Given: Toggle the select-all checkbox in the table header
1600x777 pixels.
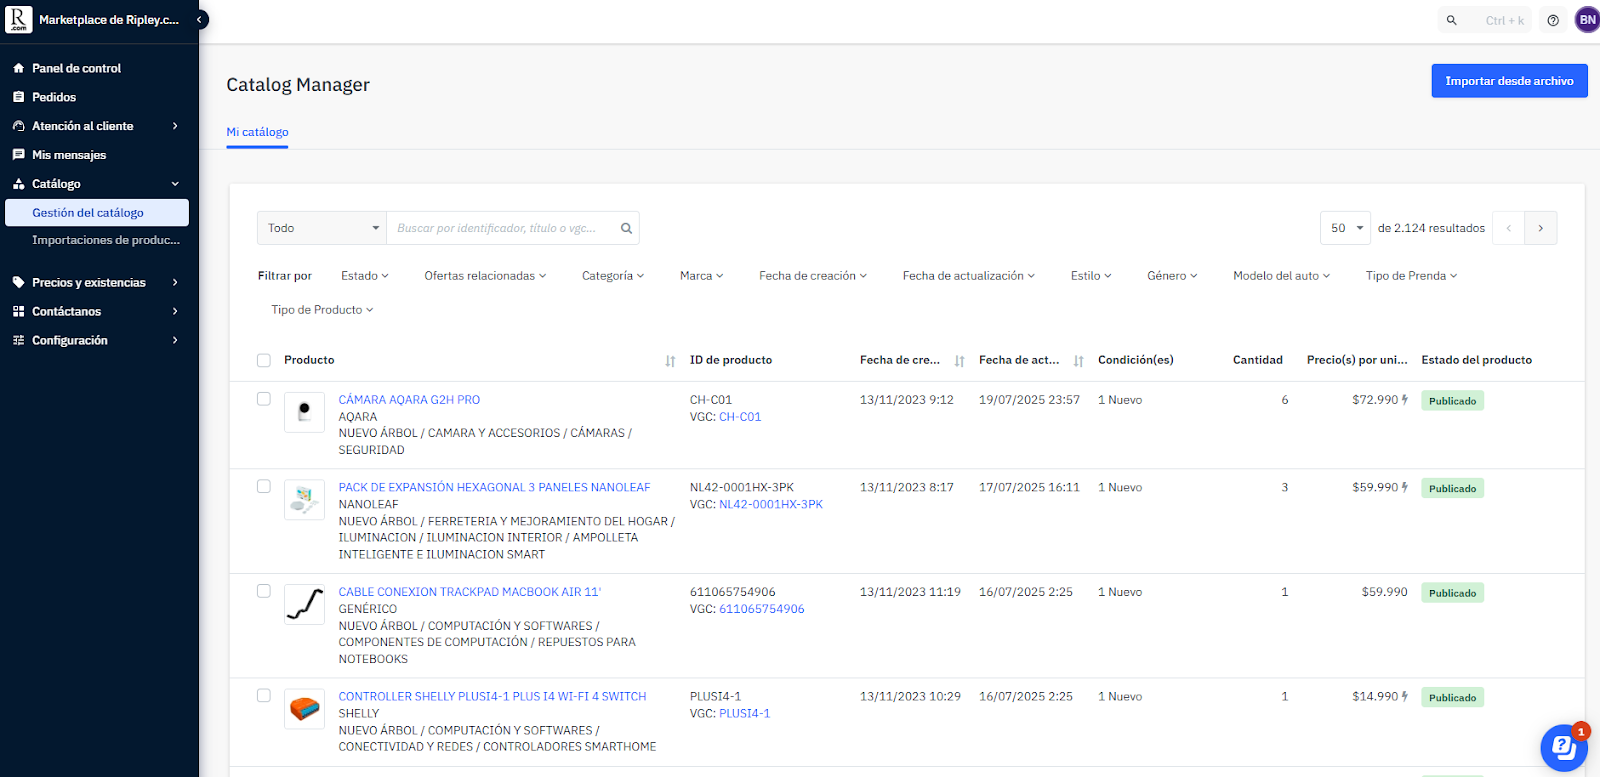Looking at the screenshot, I should coord(264,360).
